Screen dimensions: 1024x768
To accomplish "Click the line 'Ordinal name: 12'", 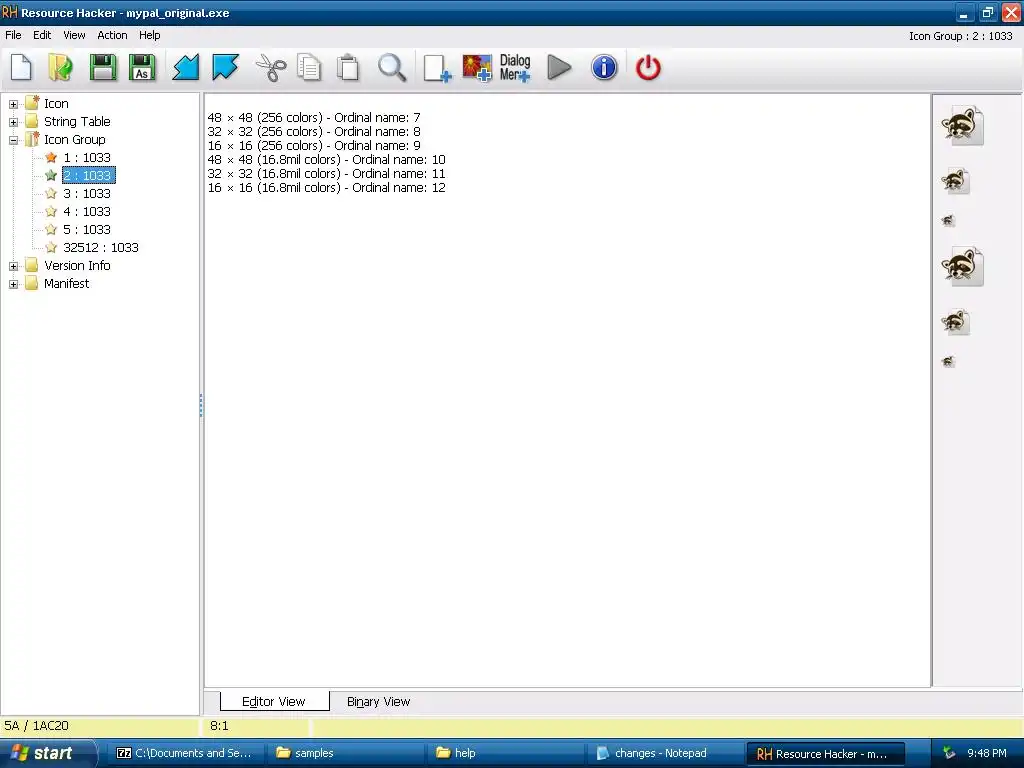I will tap(327, 187).
